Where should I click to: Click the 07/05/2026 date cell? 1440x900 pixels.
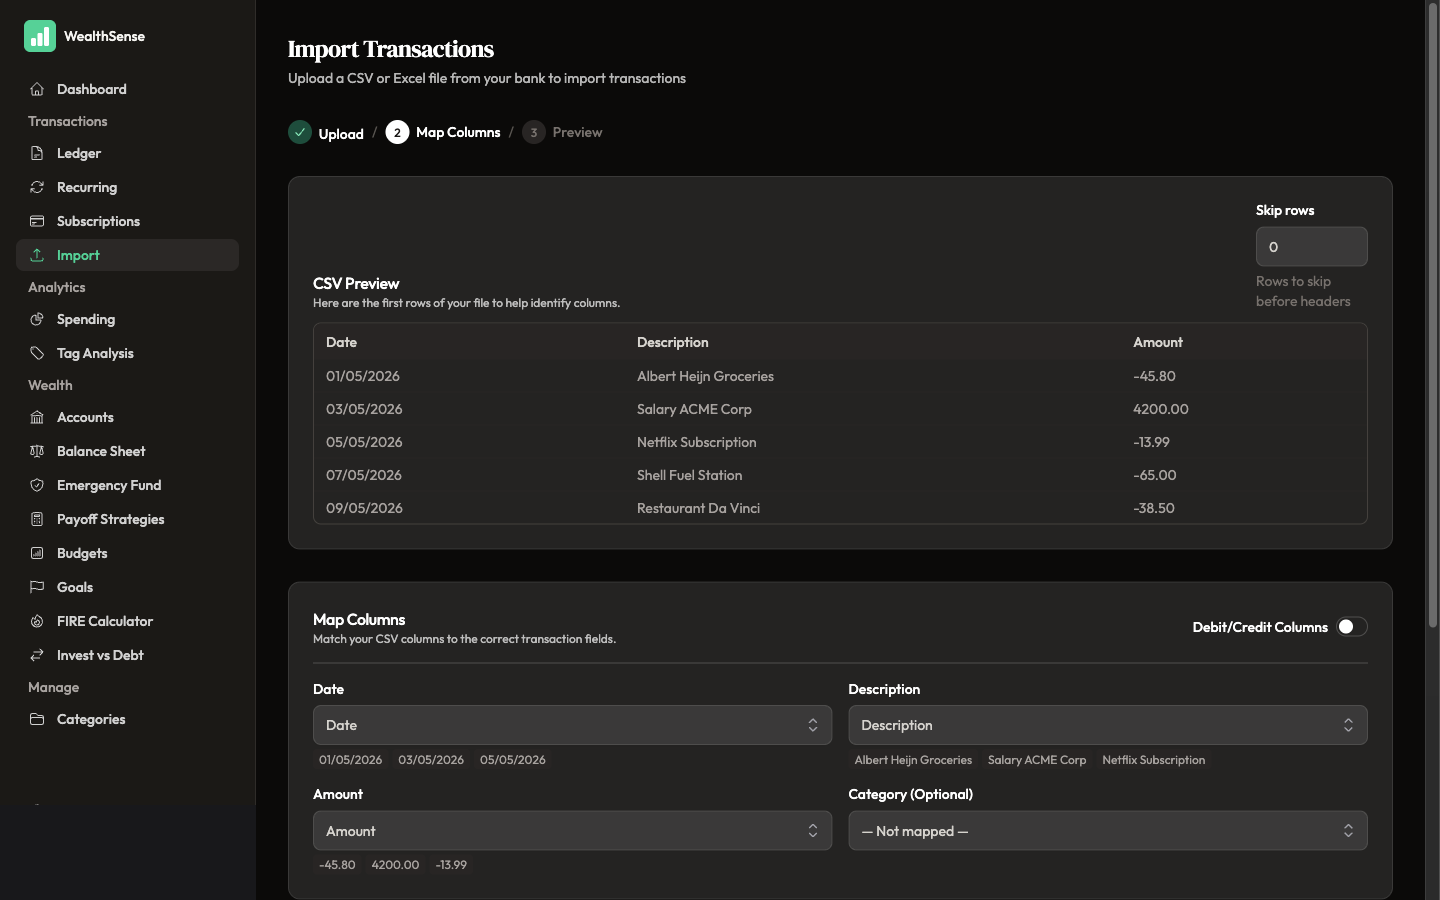[x=364, y=475]
